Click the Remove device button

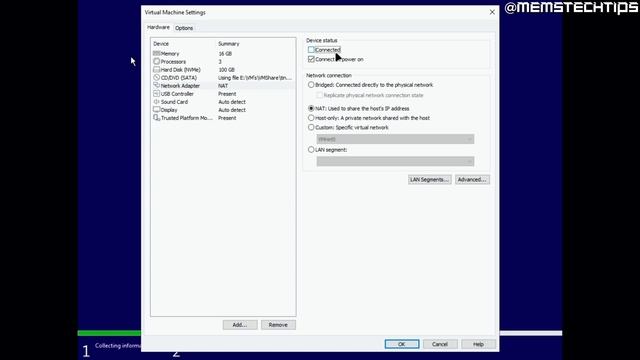pyautogui.click(x=278, y=325)
